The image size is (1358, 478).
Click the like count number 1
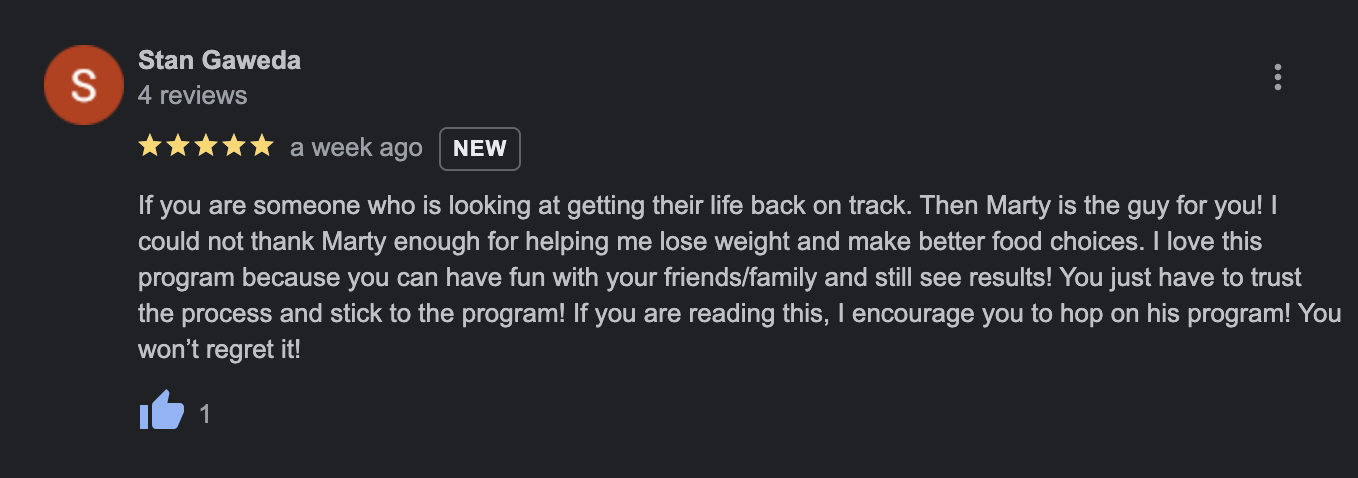coord(205,413)
